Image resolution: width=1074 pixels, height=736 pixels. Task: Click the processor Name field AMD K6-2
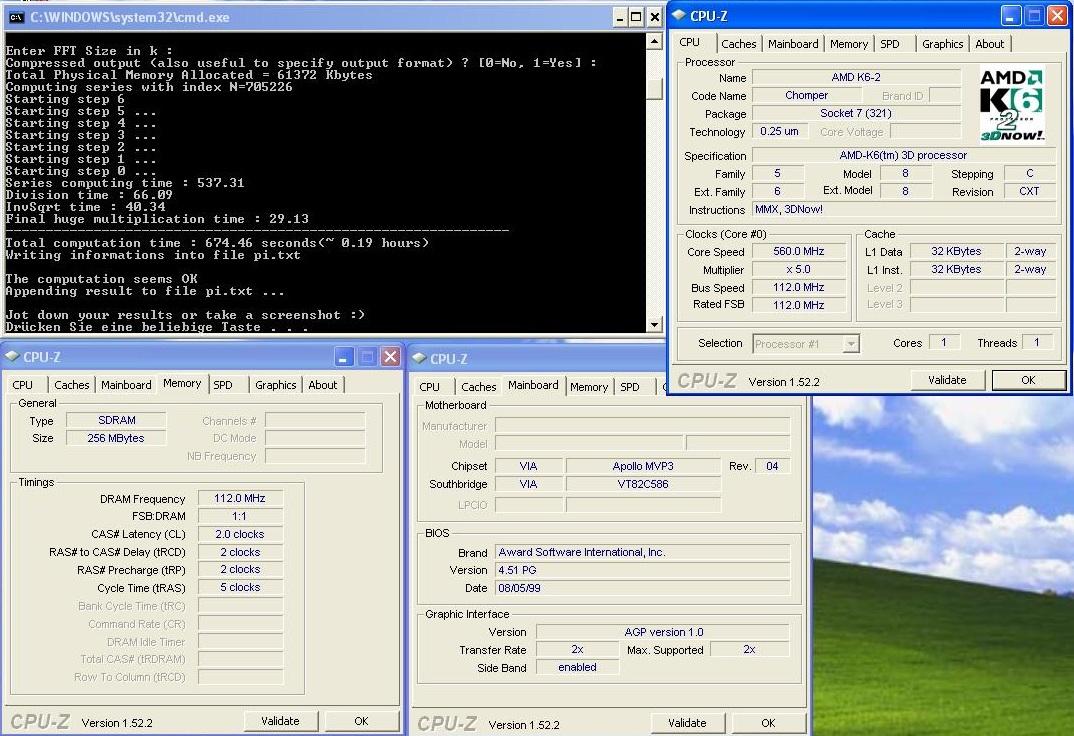pyautogui.click(x=856, y=77)
